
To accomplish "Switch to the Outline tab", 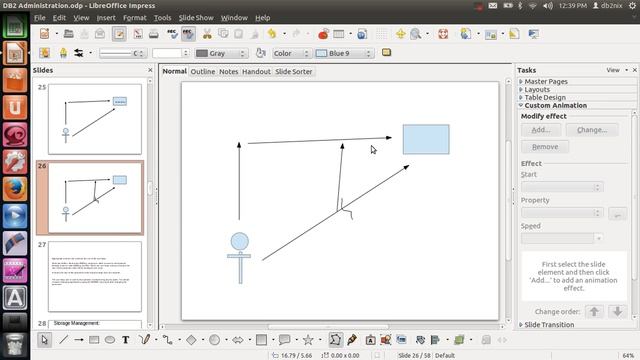I will 203,71.
